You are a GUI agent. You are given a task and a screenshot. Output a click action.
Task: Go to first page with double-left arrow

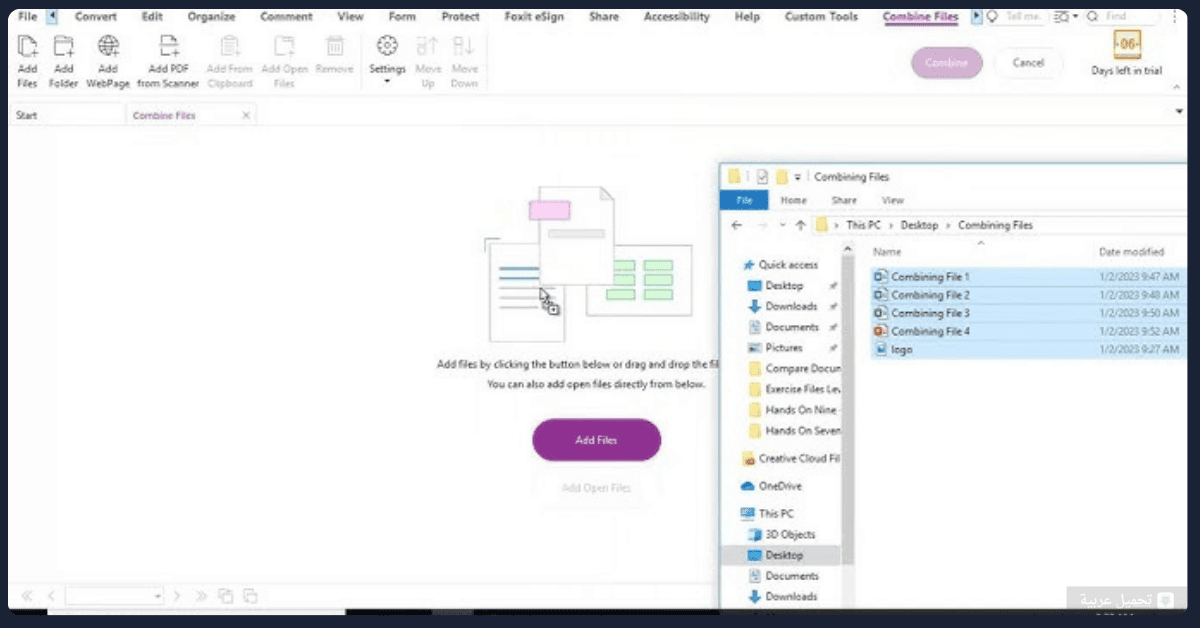tap(27, 596)
